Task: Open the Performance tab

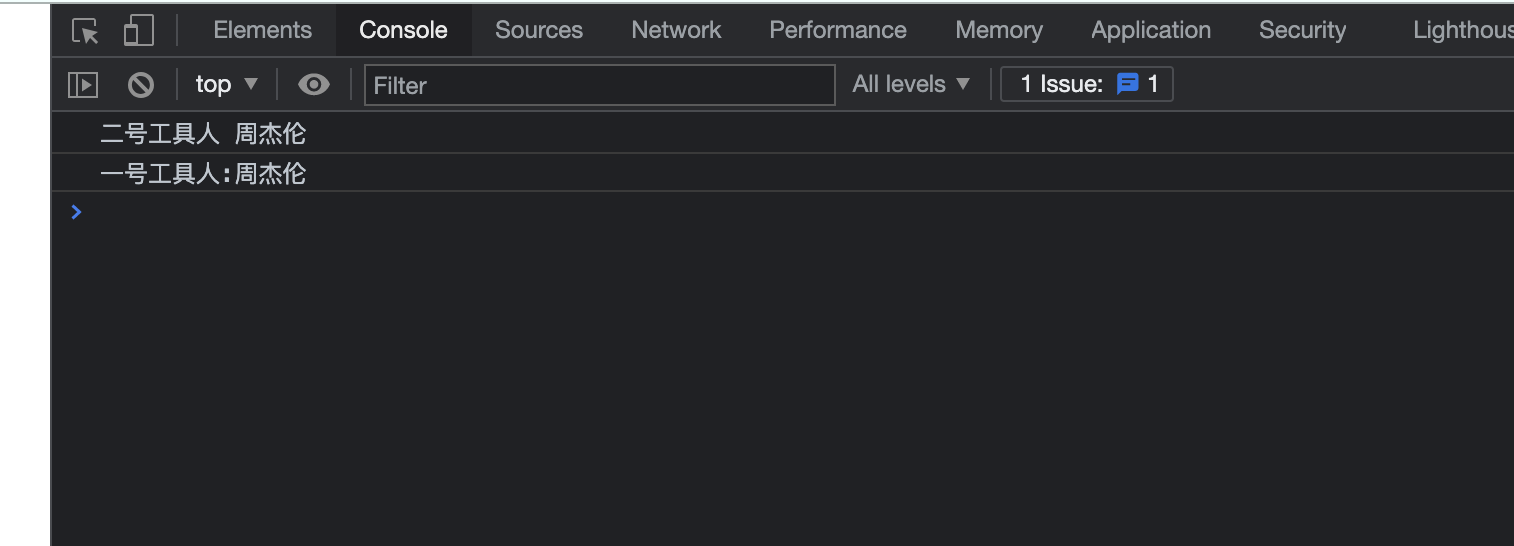Action: click(x=838, y=30)
